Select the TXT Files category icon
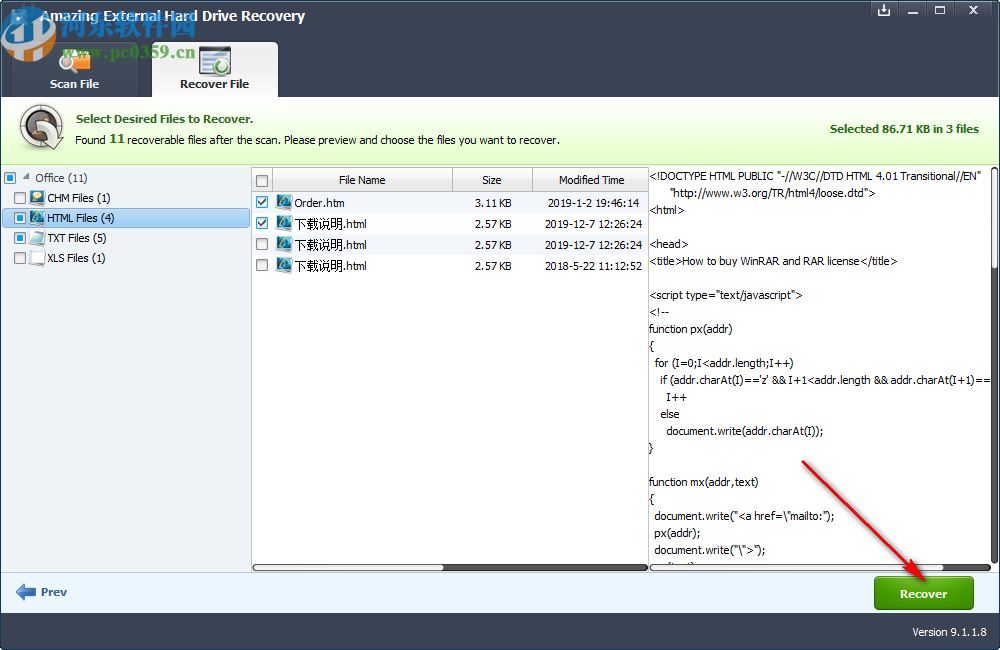Image resolution: width=1000 pixels, height=650 pixels. [37, 237]
